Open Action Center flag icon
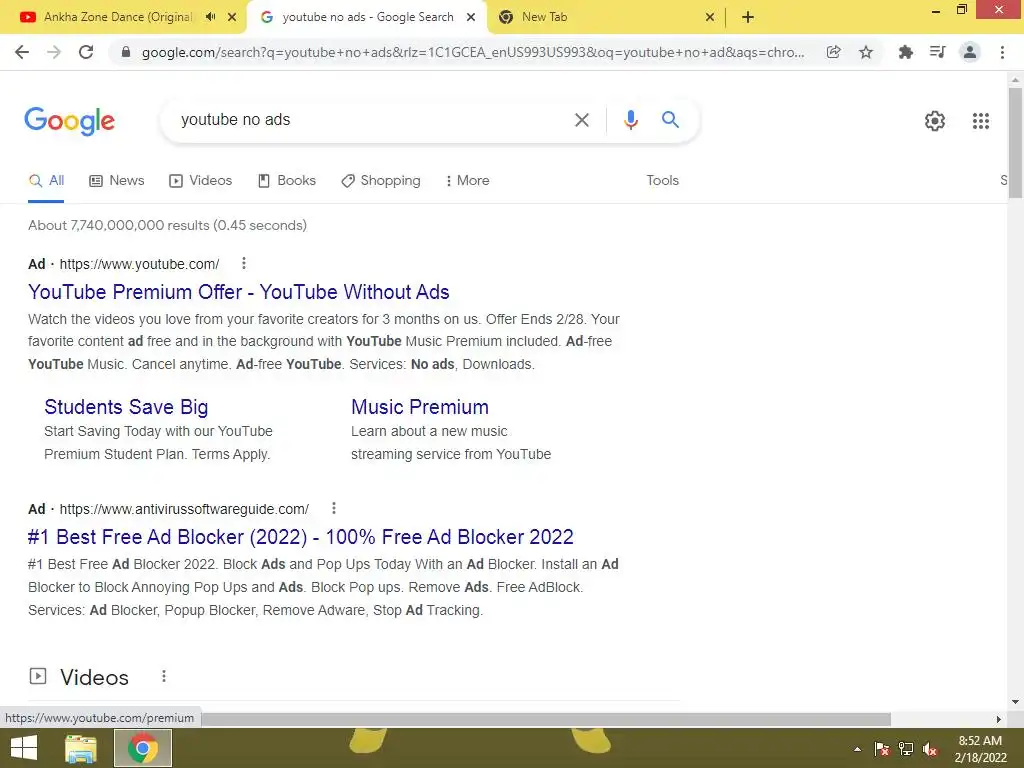Screen dimensions: 1024x768 pos(882,749)
